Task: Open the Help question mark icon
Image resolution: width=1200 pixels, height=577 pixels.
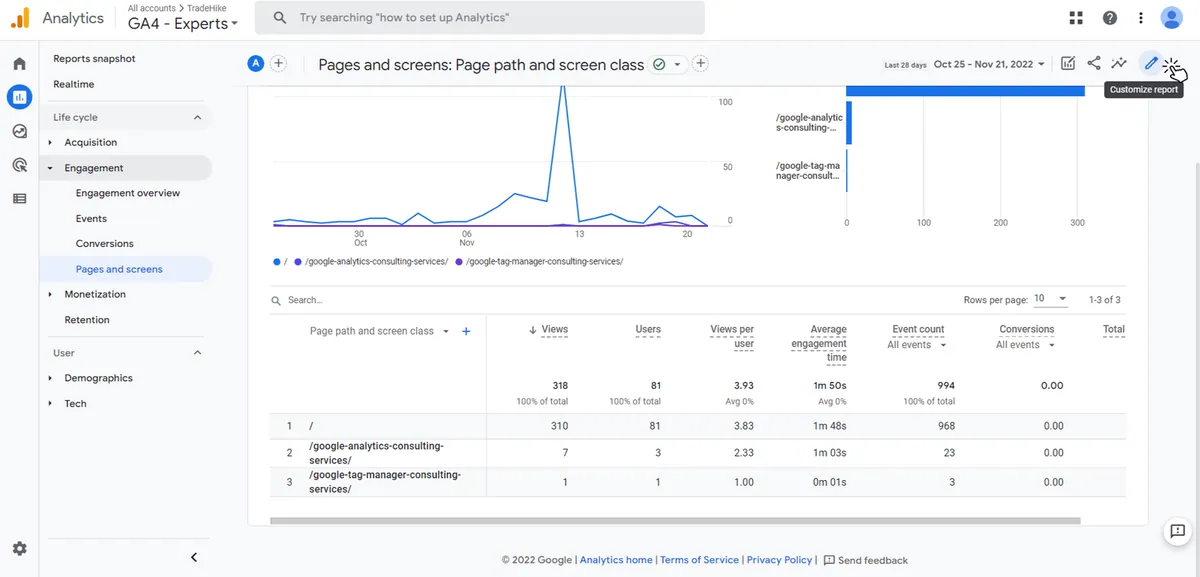Action: pyautogui.click(x=1109, y=18)
